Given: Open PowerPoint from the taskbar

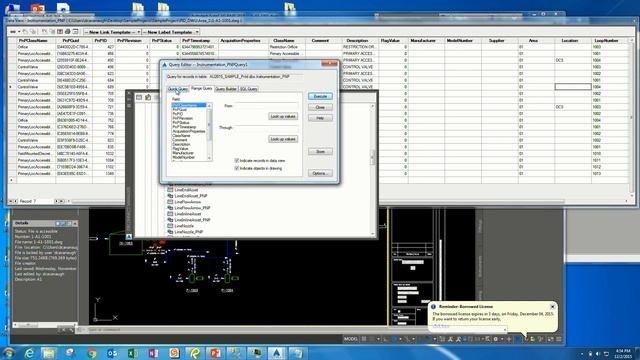Looking at the screenshot, I should (215, 353).
